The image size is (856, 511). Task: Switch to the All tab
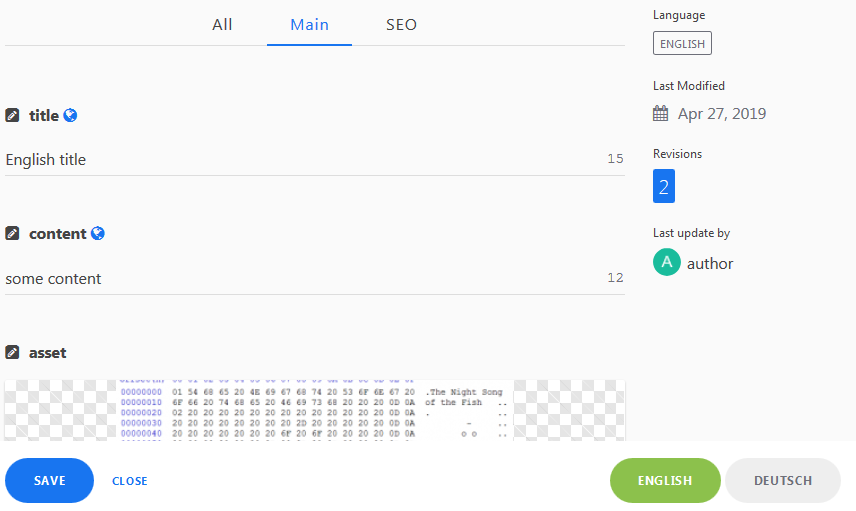(222, 25)
